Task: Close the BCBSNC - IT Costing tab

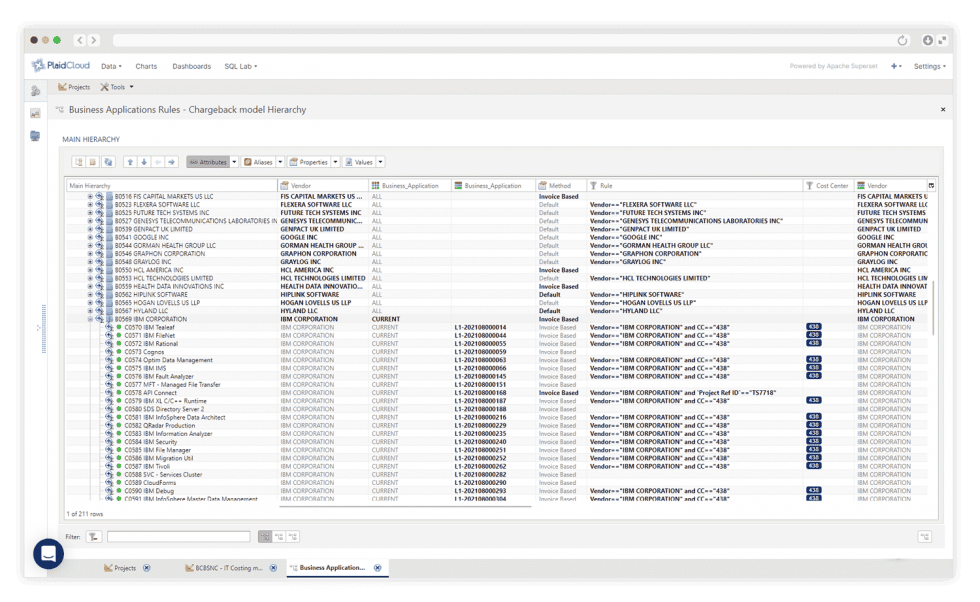Action: tap(273, 568)
